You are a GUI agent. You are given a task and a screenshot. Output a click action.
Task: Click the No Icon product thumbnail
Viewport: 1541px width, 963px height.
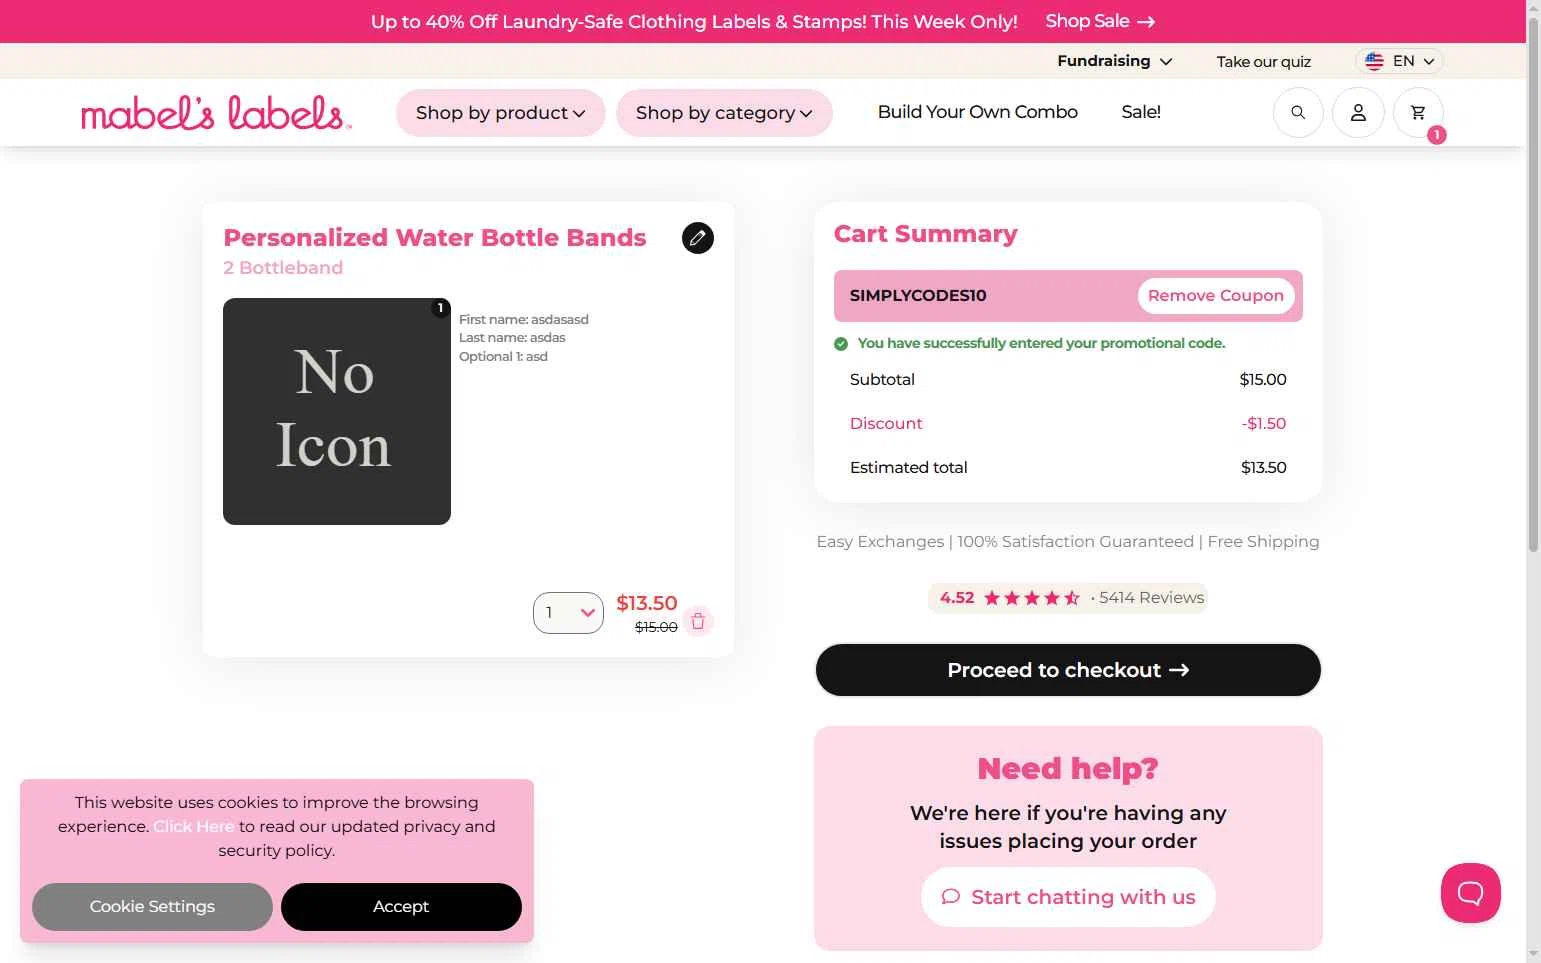tap(337, 411)
